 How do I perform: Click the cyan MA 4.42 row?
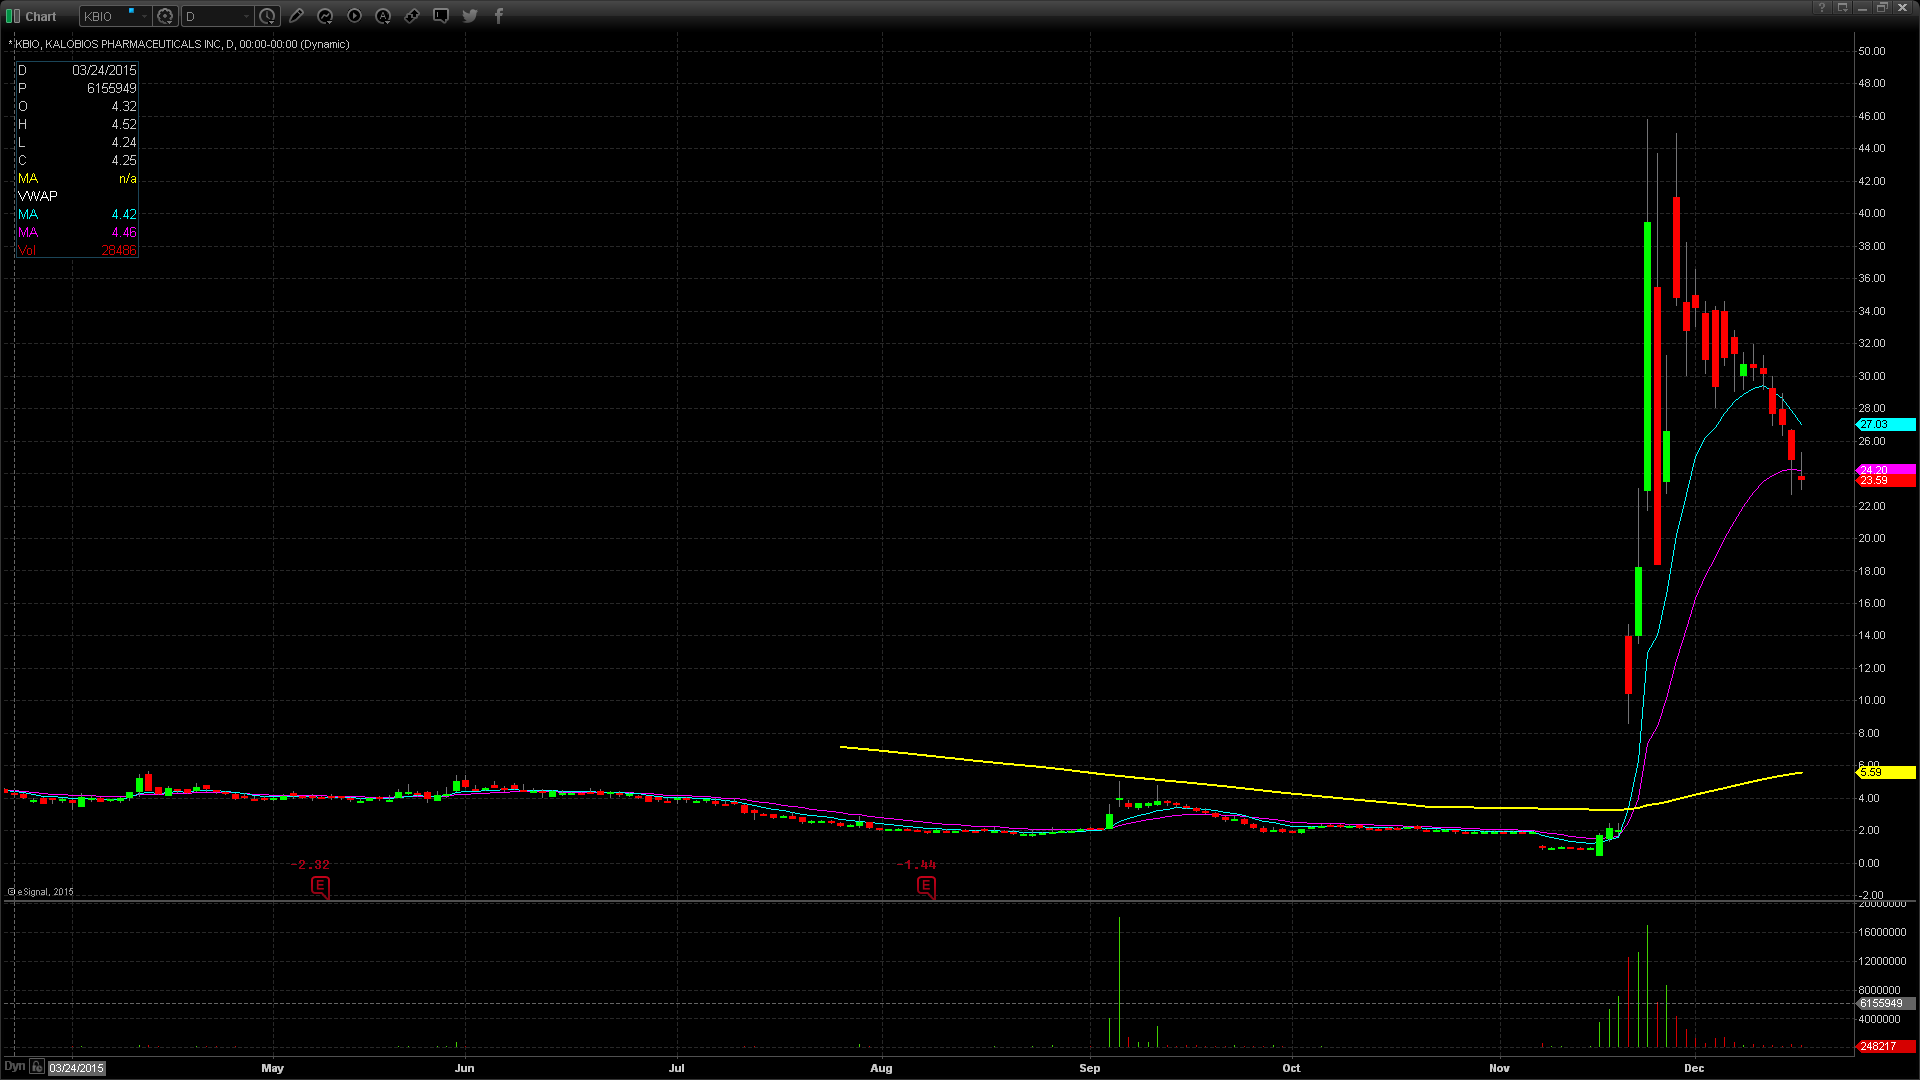(77, 215)
